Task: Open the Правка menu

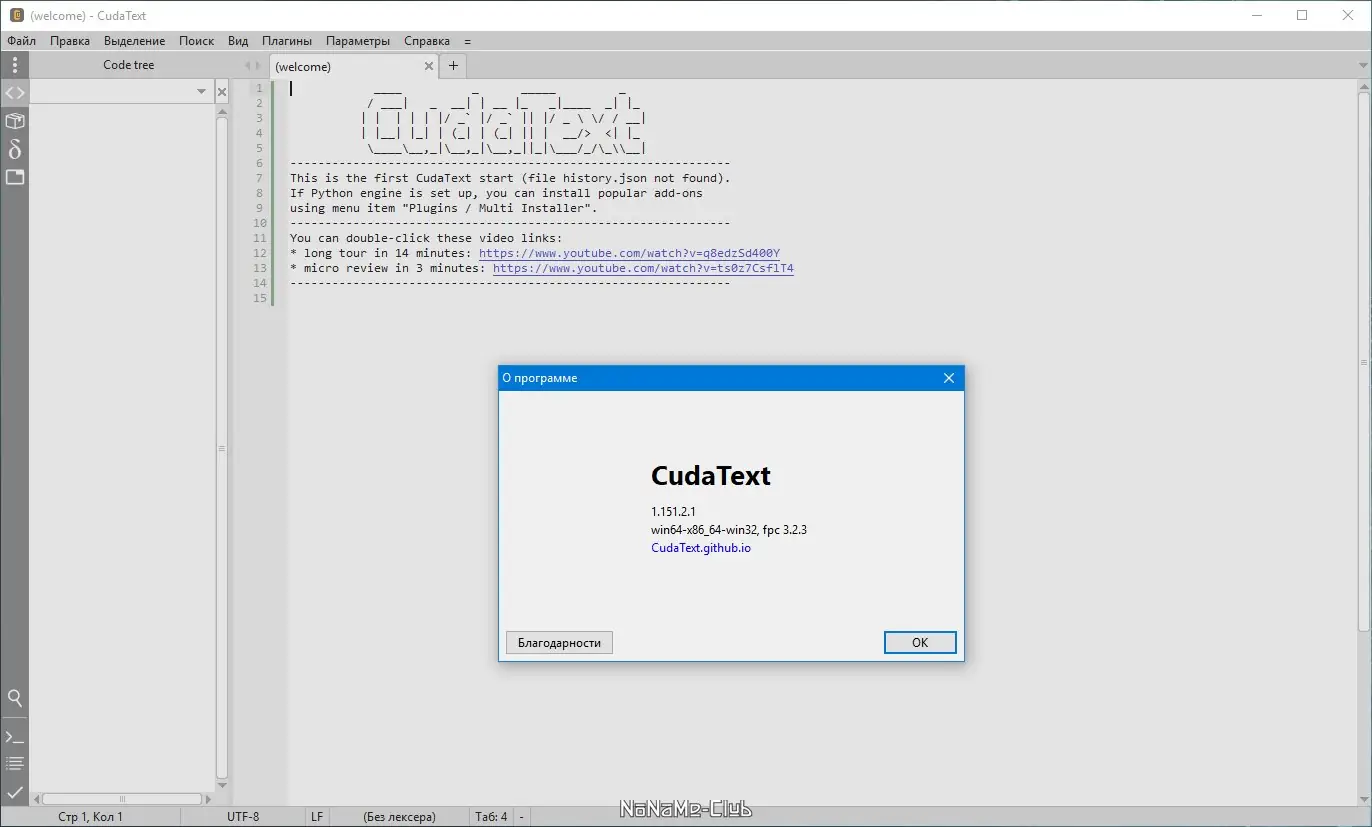Action: coord(70,41)
